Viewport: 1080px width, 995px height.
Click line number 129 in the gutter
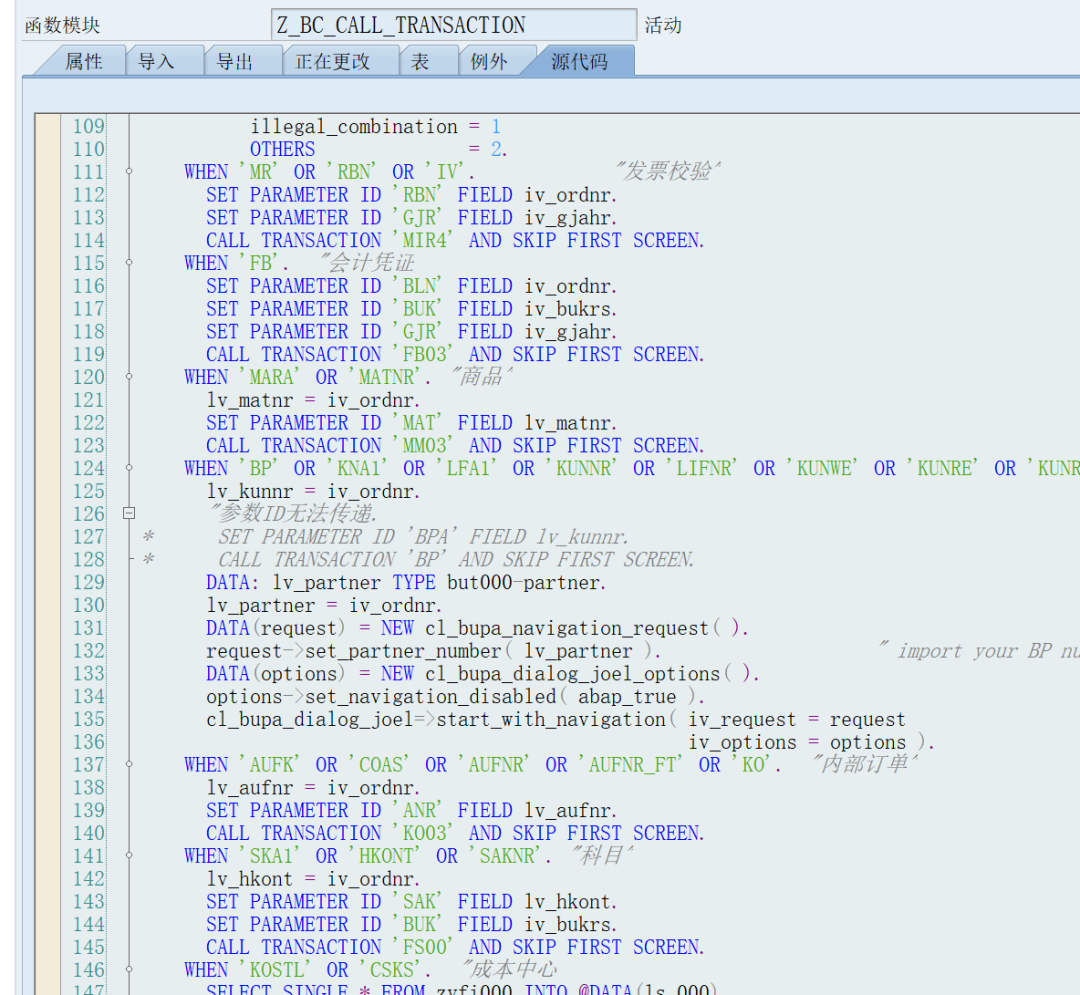pyautogui.click(x=89, y=583)
